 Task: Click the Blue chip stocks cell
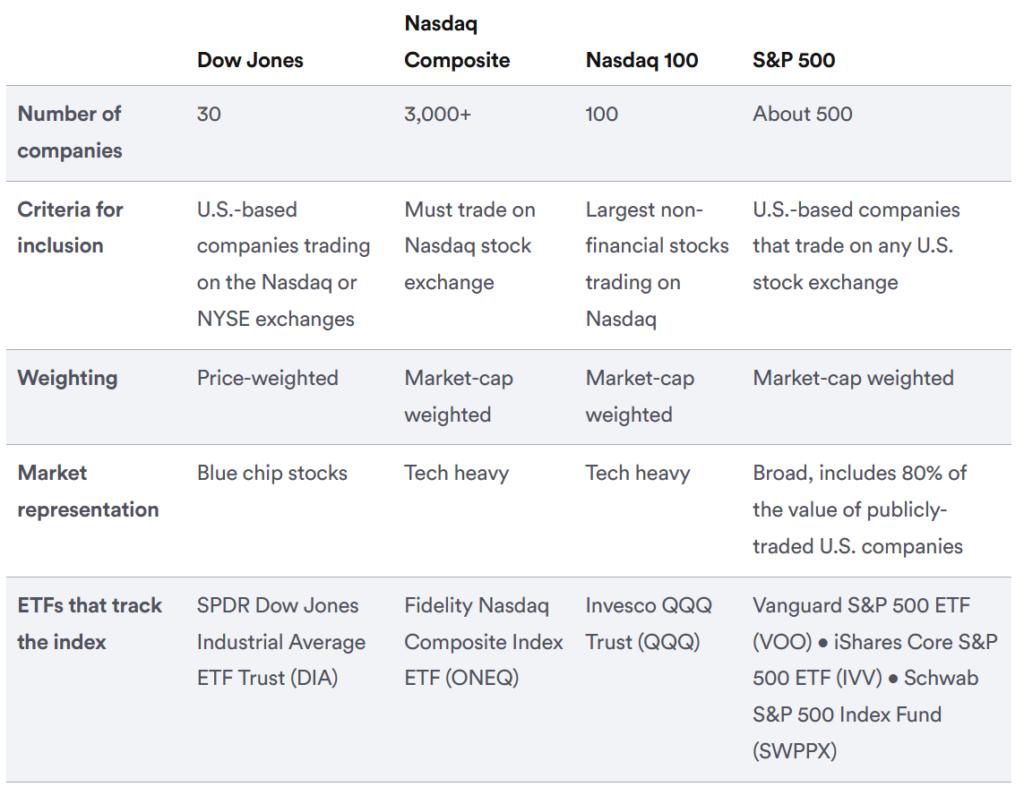[272, 473]
